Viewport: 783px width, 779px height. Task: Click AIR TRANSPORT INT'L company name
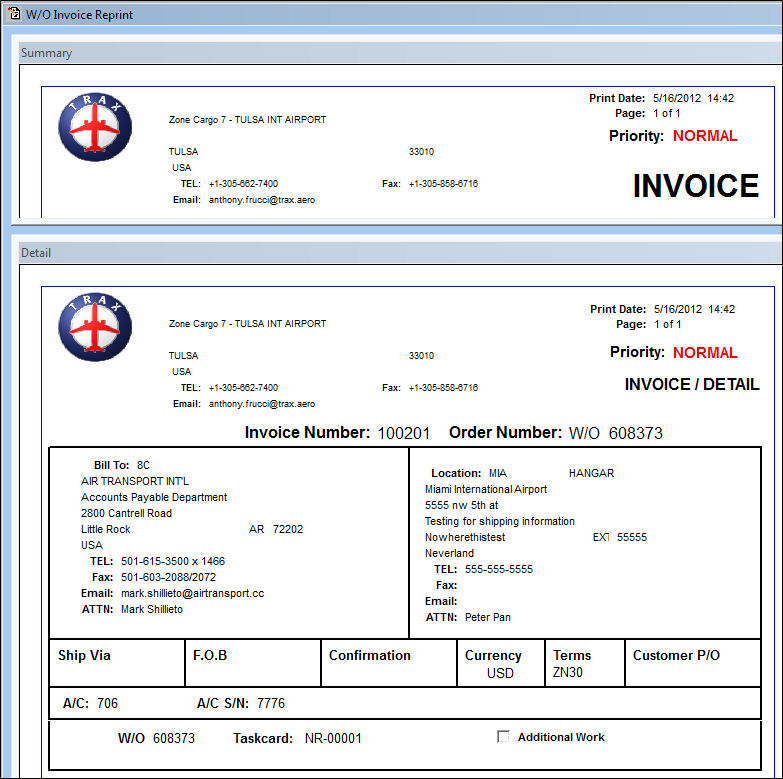coord(135,481)
